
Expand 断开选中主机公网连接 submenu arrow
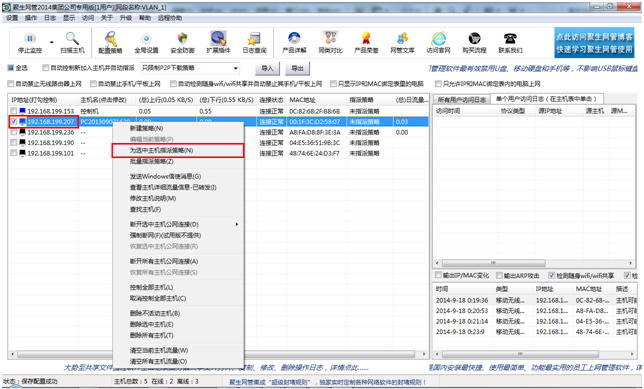(x=237, y=224)
